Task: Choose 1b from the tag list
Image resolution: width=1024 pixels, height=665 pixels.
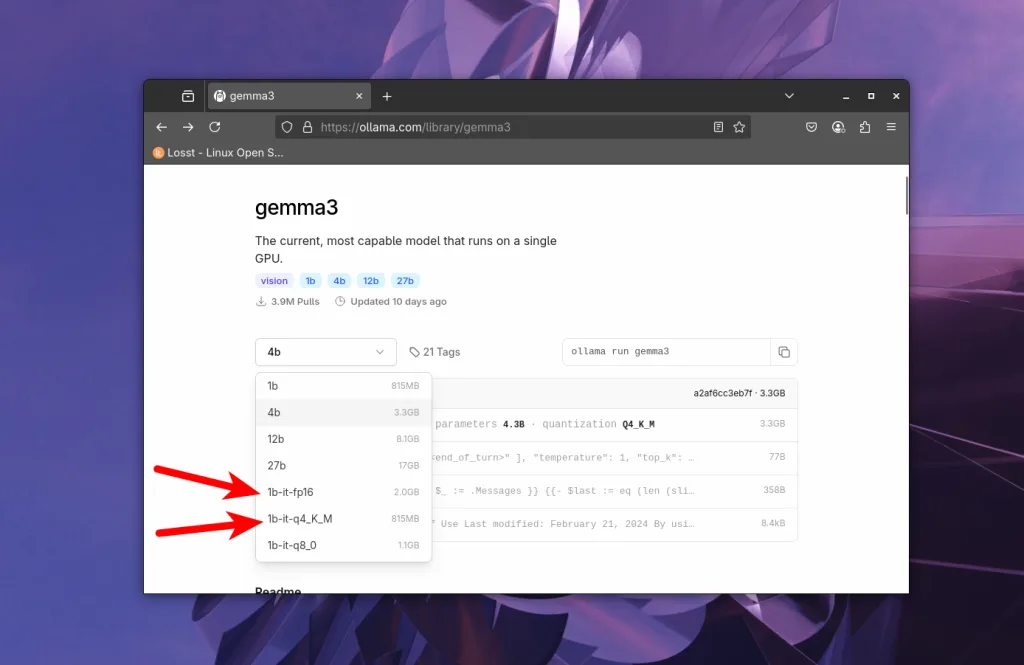Action: (x=343, y=386)
